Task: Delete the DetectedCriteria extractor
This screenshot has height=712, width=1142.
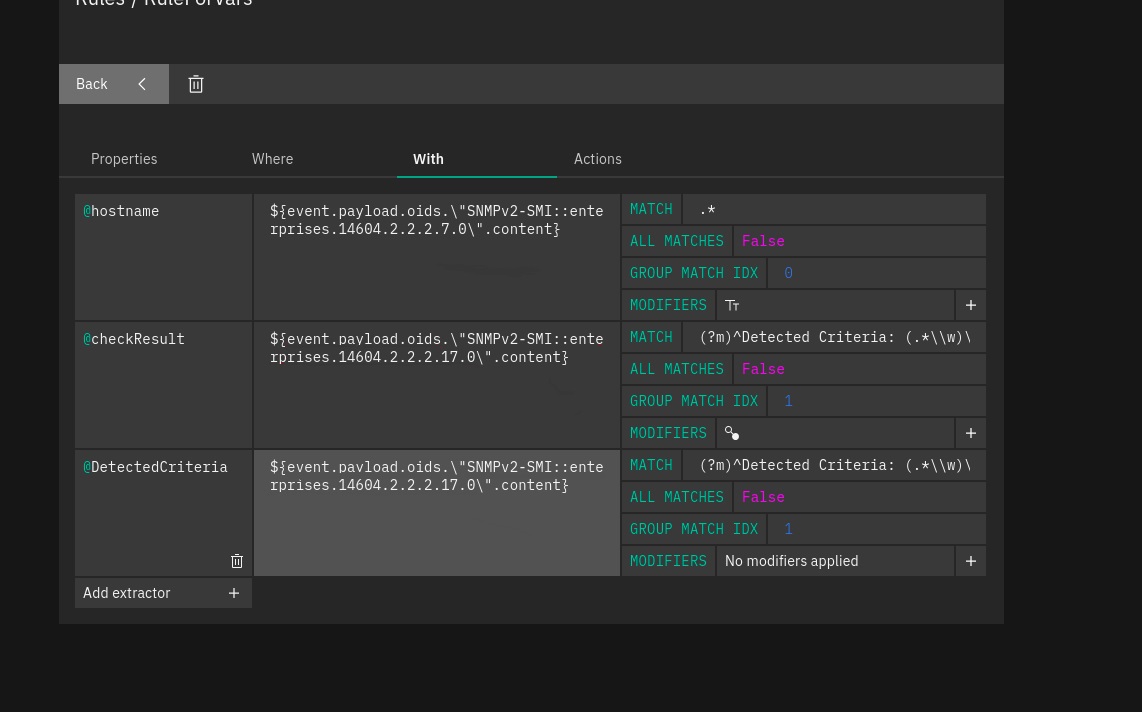Action: click(237, 561)
